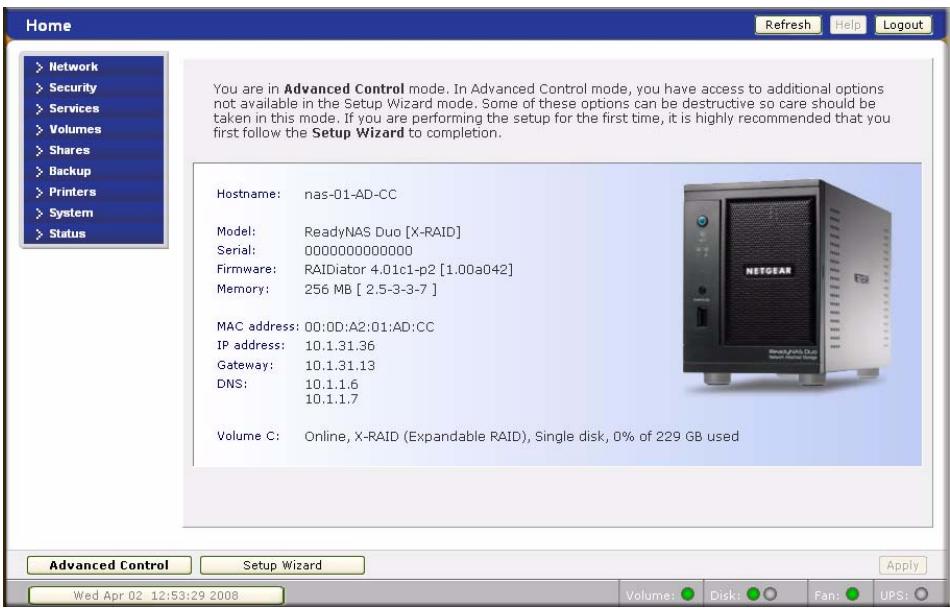Image resolution: width=950 pixels, height=609 pixels.
Task: Click the second gray Disk status indicator
Action: coord(769,594)
